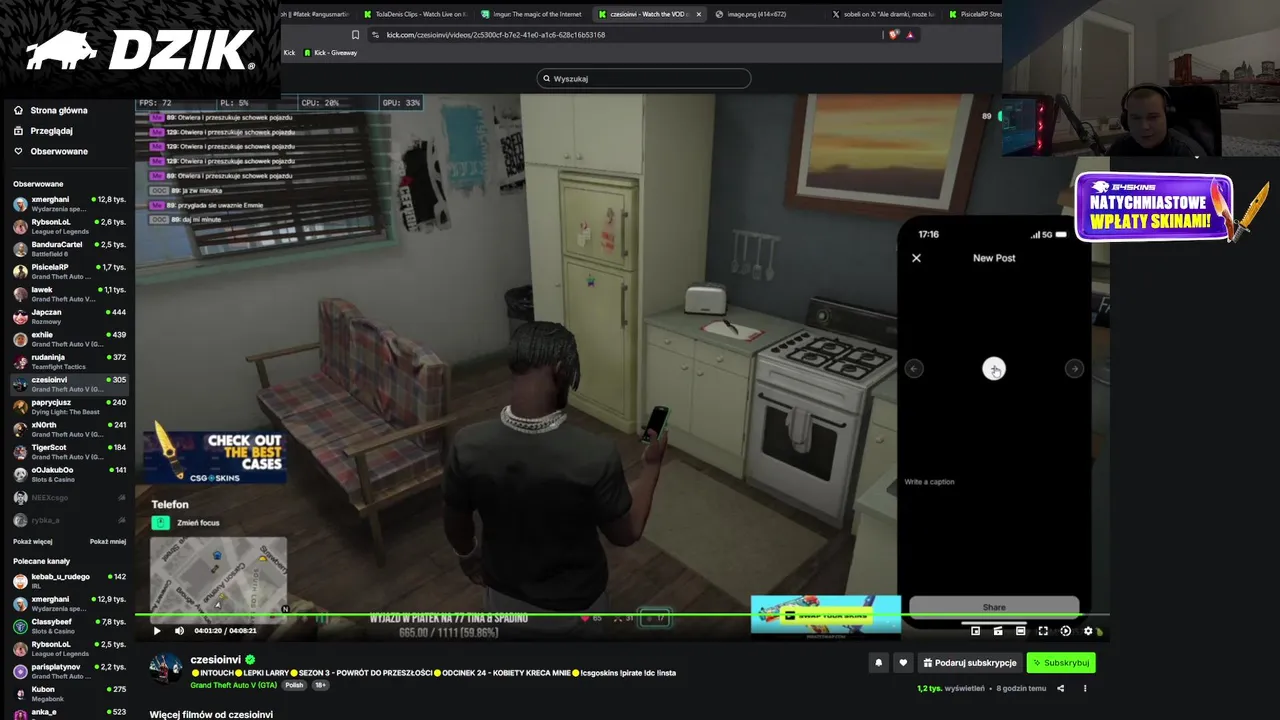
Task: Close the czesioinvi VOD tab
Action: (x=699, y=14)
